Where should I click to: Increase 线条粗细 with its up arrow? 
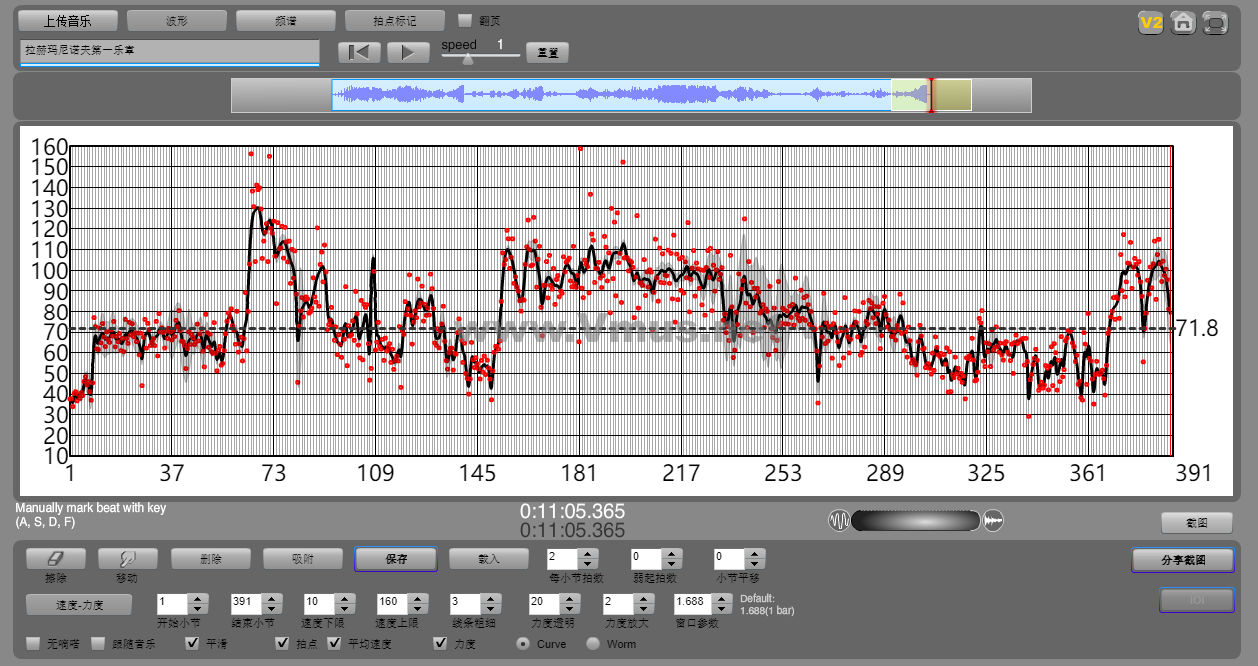492,599
